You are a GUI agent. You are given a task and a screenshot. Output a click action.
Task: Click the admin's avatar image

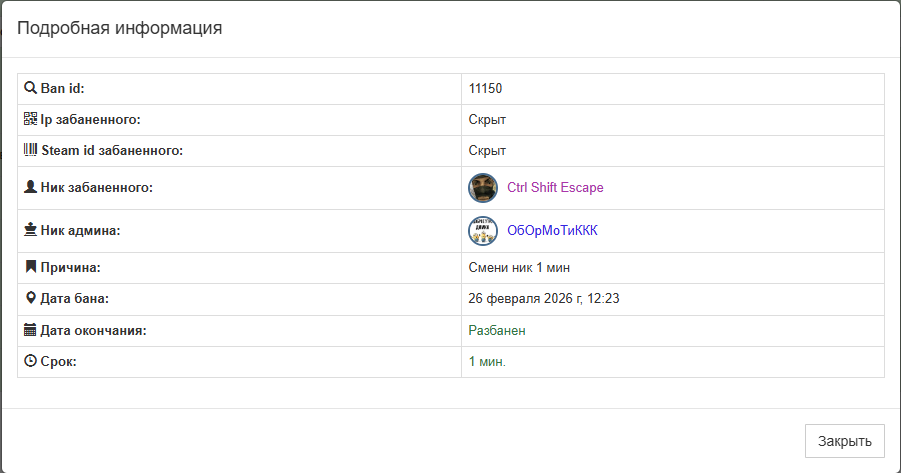pos(483,230)
